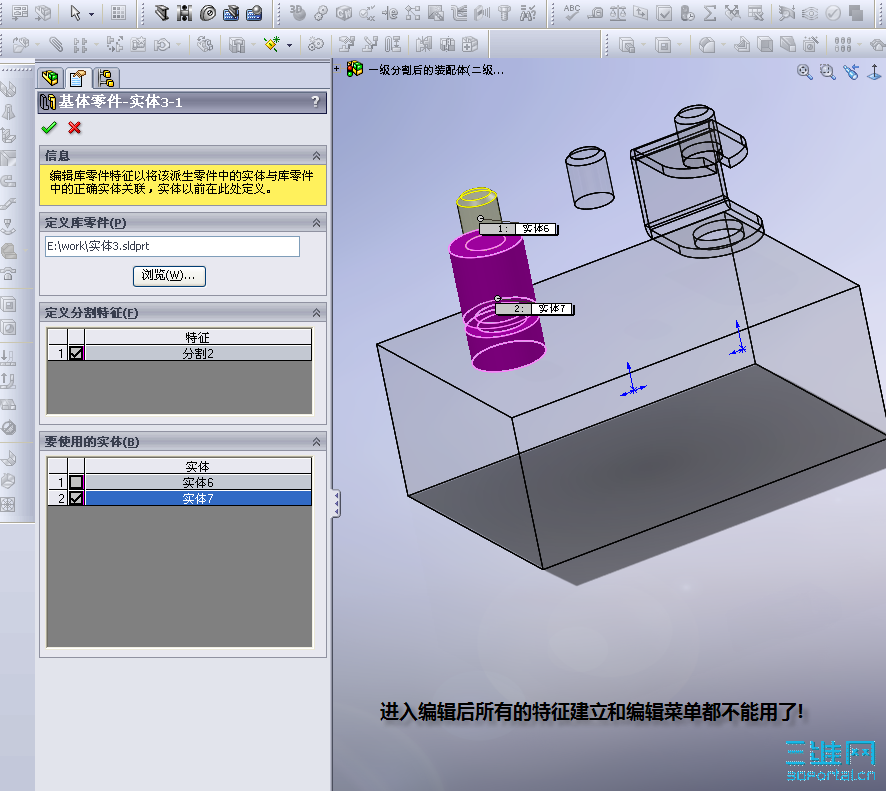Confirm with the green checkmark OK icon
The image size is (886, 791).
[x=49, y=128]
